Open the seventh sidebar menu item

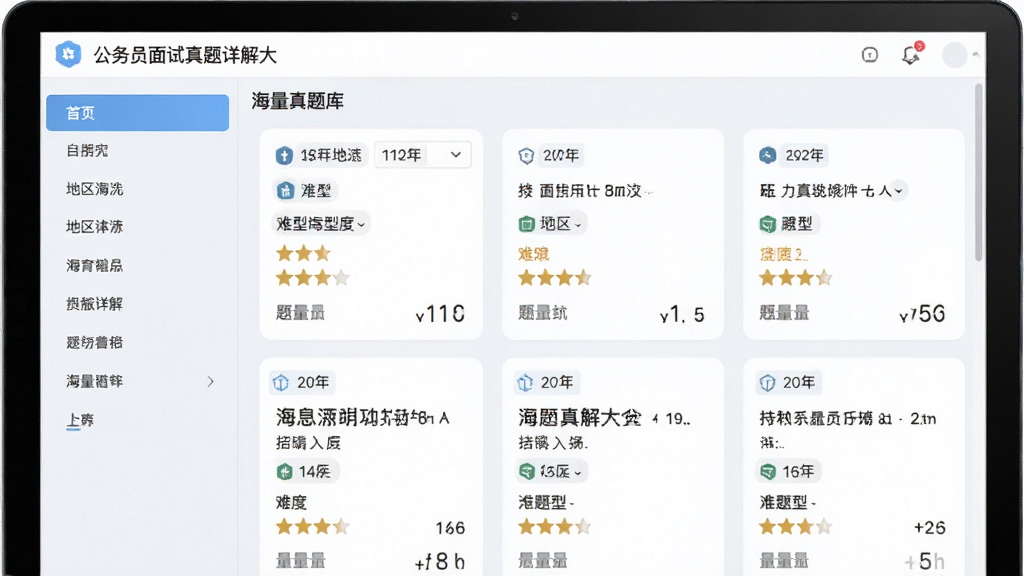pos(95,342)
